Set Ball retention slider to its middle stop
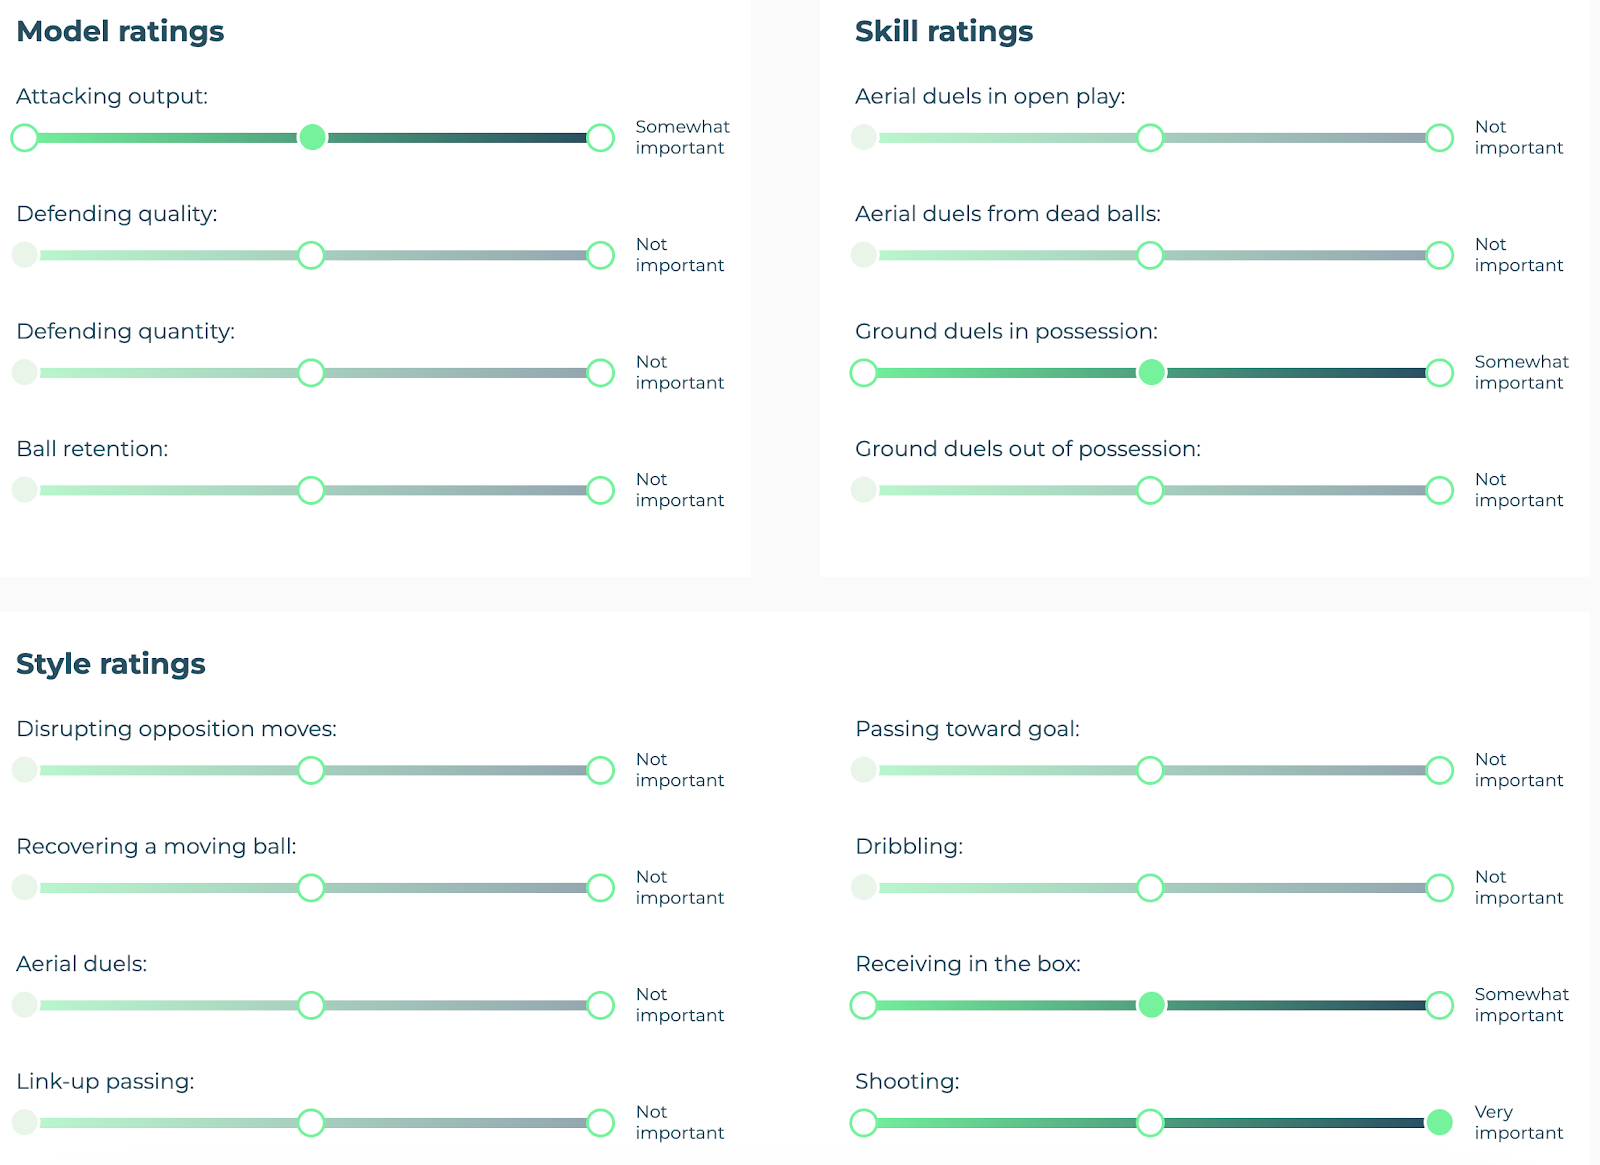The height and width of the screenshot is (1165, 1600). pyautogui.click(x=311, y=490)
